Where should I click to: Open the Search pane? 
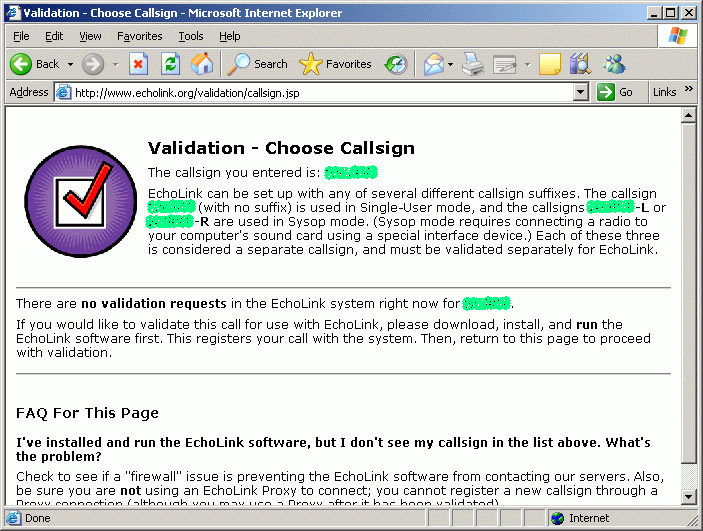click(x=257, y=64)
